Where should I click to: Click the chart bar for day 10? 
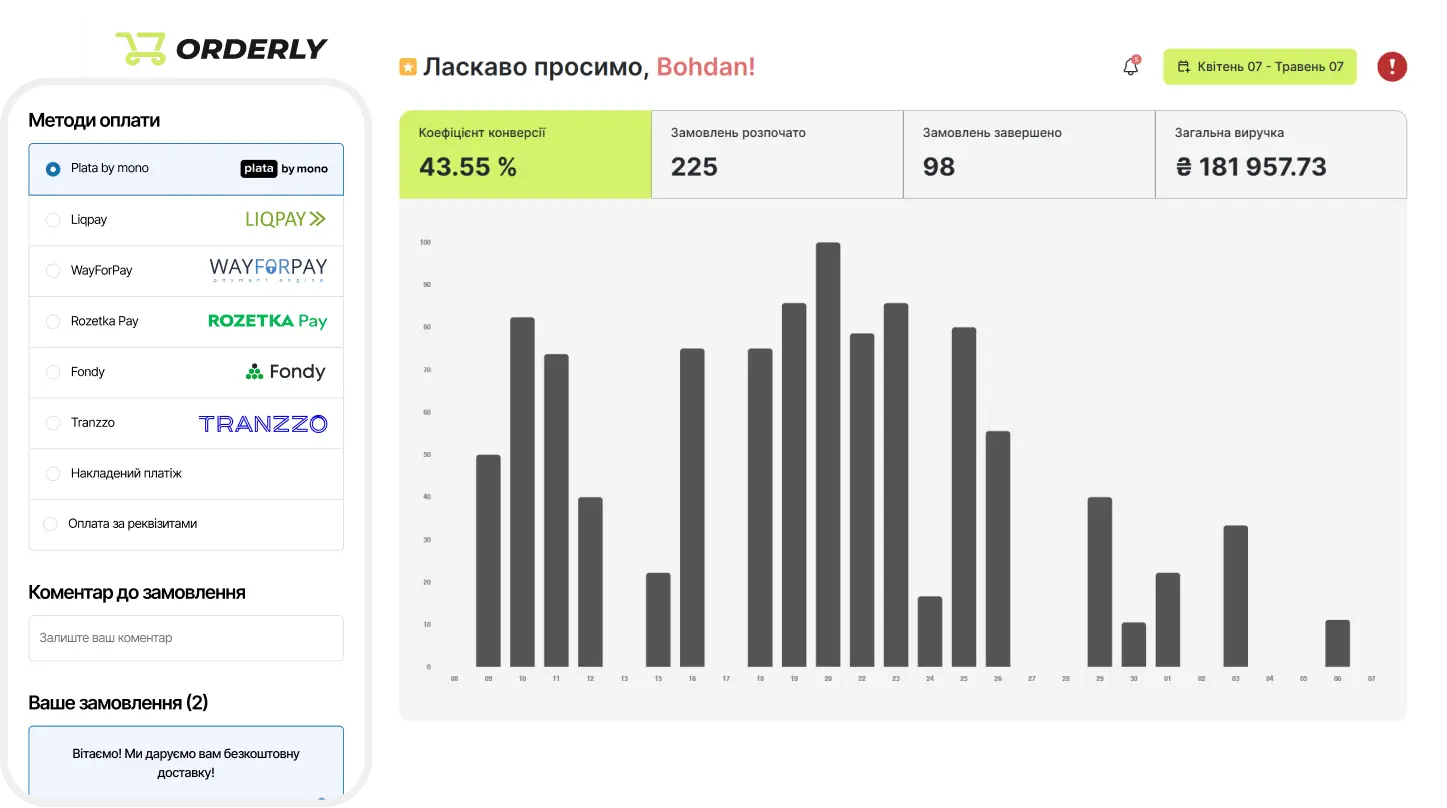point(522,492)
